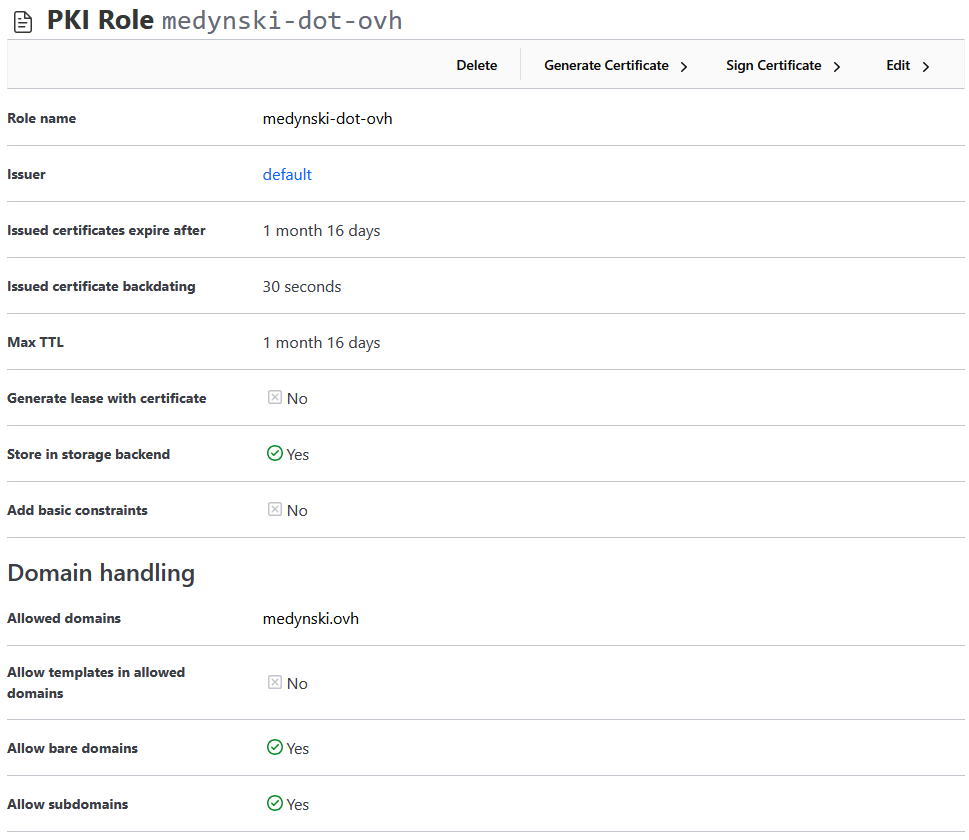The width and height of the screenshot is (969, 840).
Task: Open the Sign Certificate page
Action: 773,66
